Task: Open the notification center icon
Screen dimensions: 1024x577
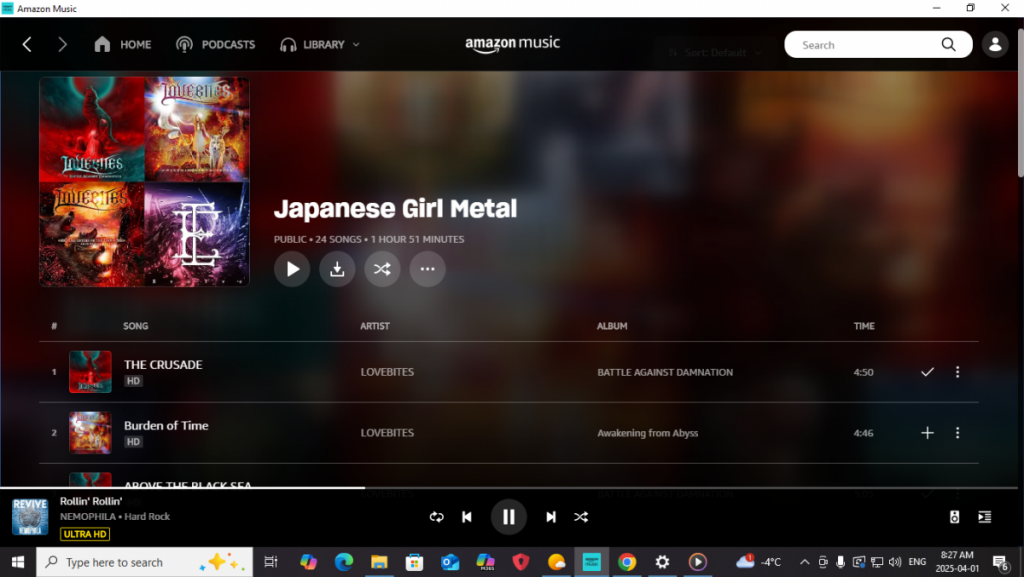Action: pyautogui.click(x=1000, y=562)
